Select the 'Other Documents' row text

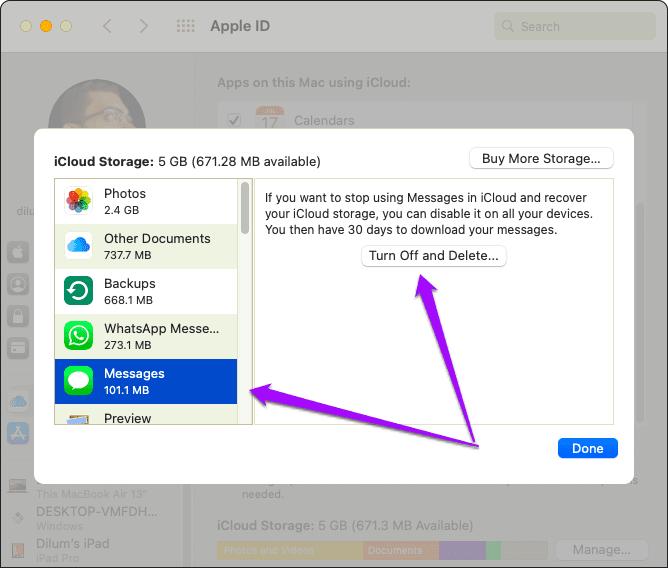coord(157,238)
